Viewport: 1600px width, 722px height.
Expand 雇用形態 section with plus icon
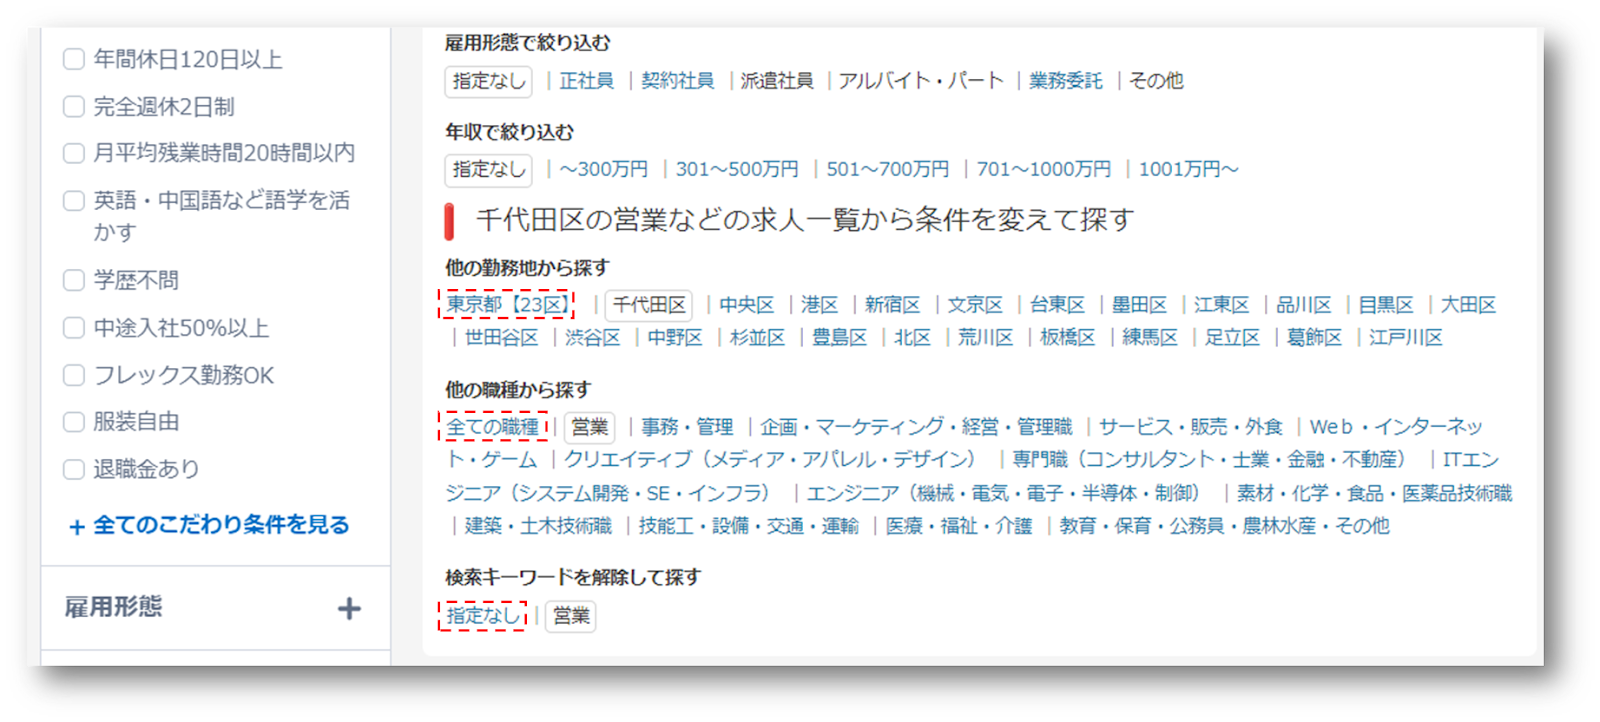(x=349, y=608)
